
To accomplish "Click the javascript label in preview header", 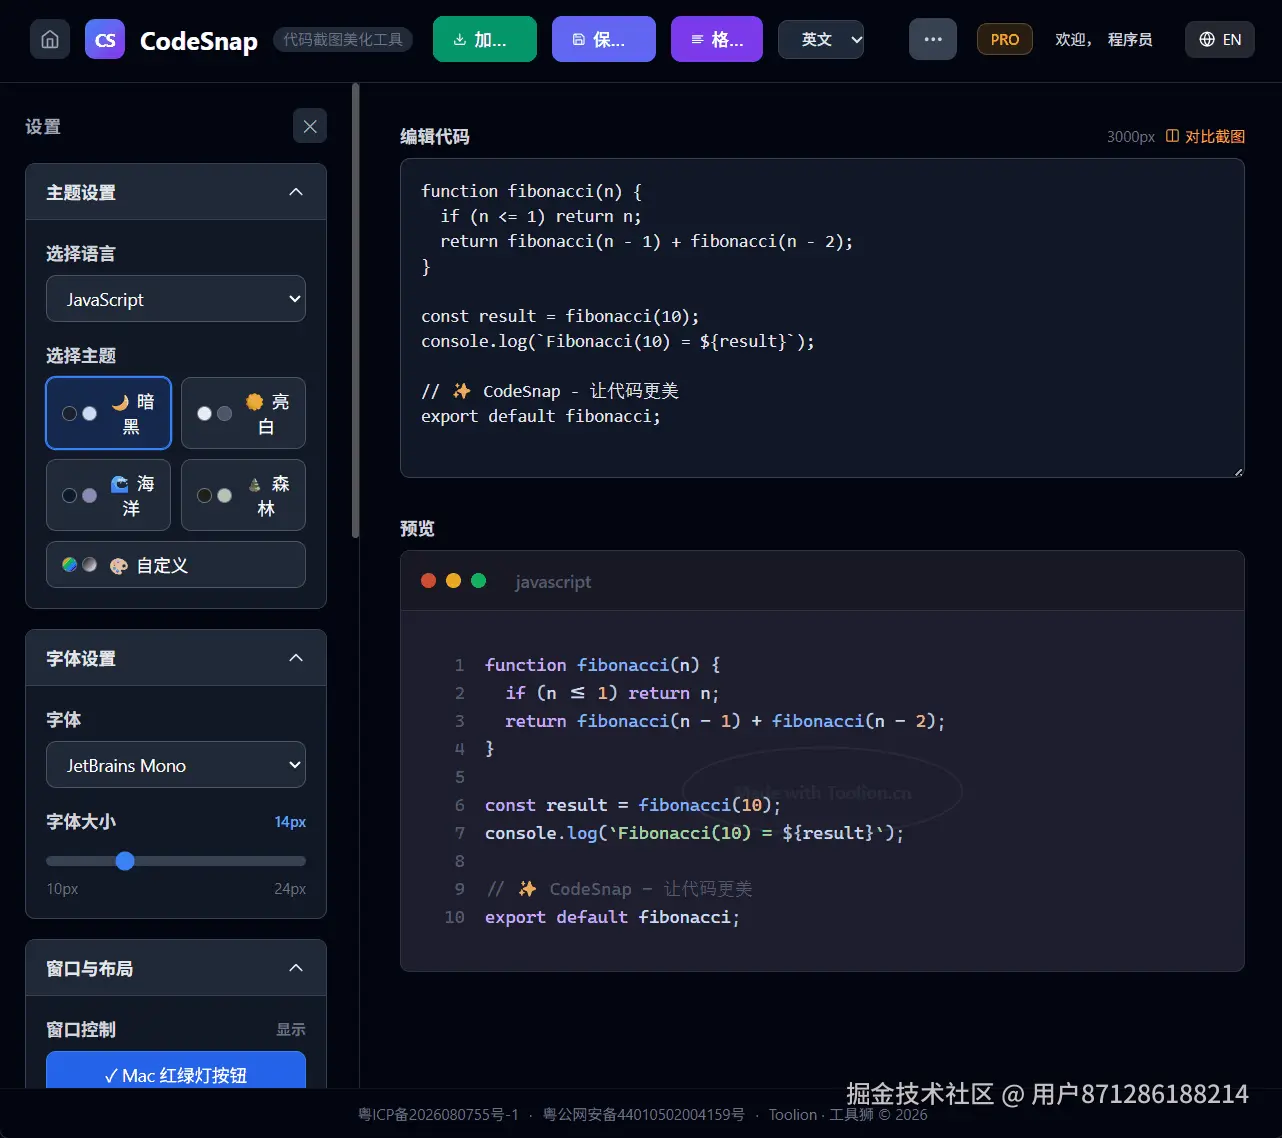I will pos(553,582).
